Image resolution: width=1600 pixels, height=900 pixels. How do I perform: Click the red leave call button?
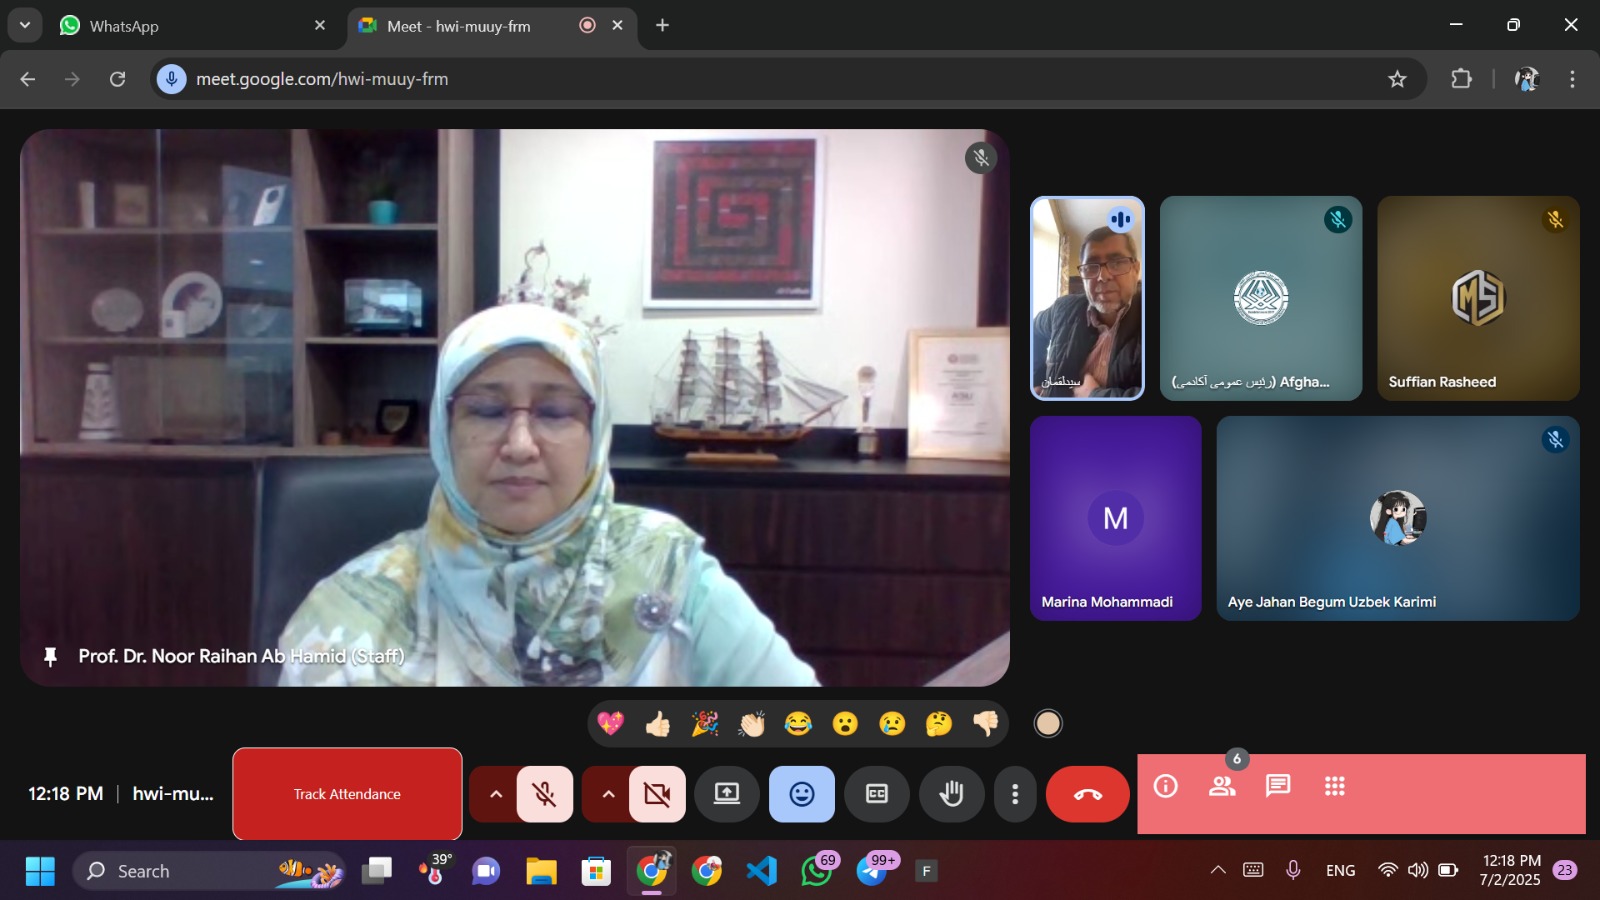pyautogui.click(x=1087, y=794)
